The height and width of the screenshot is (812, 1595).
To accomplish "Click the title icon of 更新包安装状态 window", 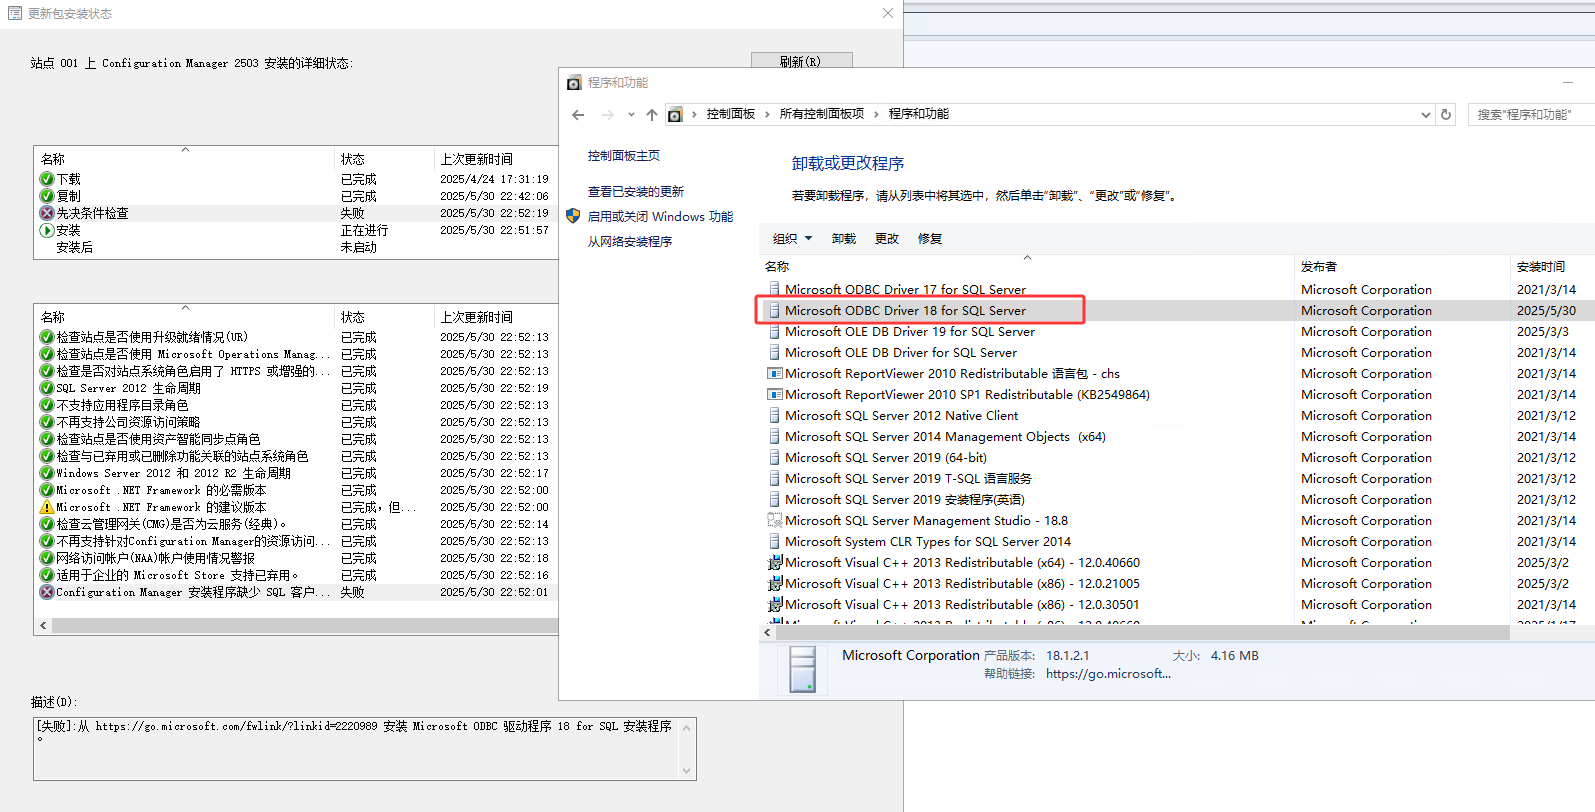I will point(15,13).
